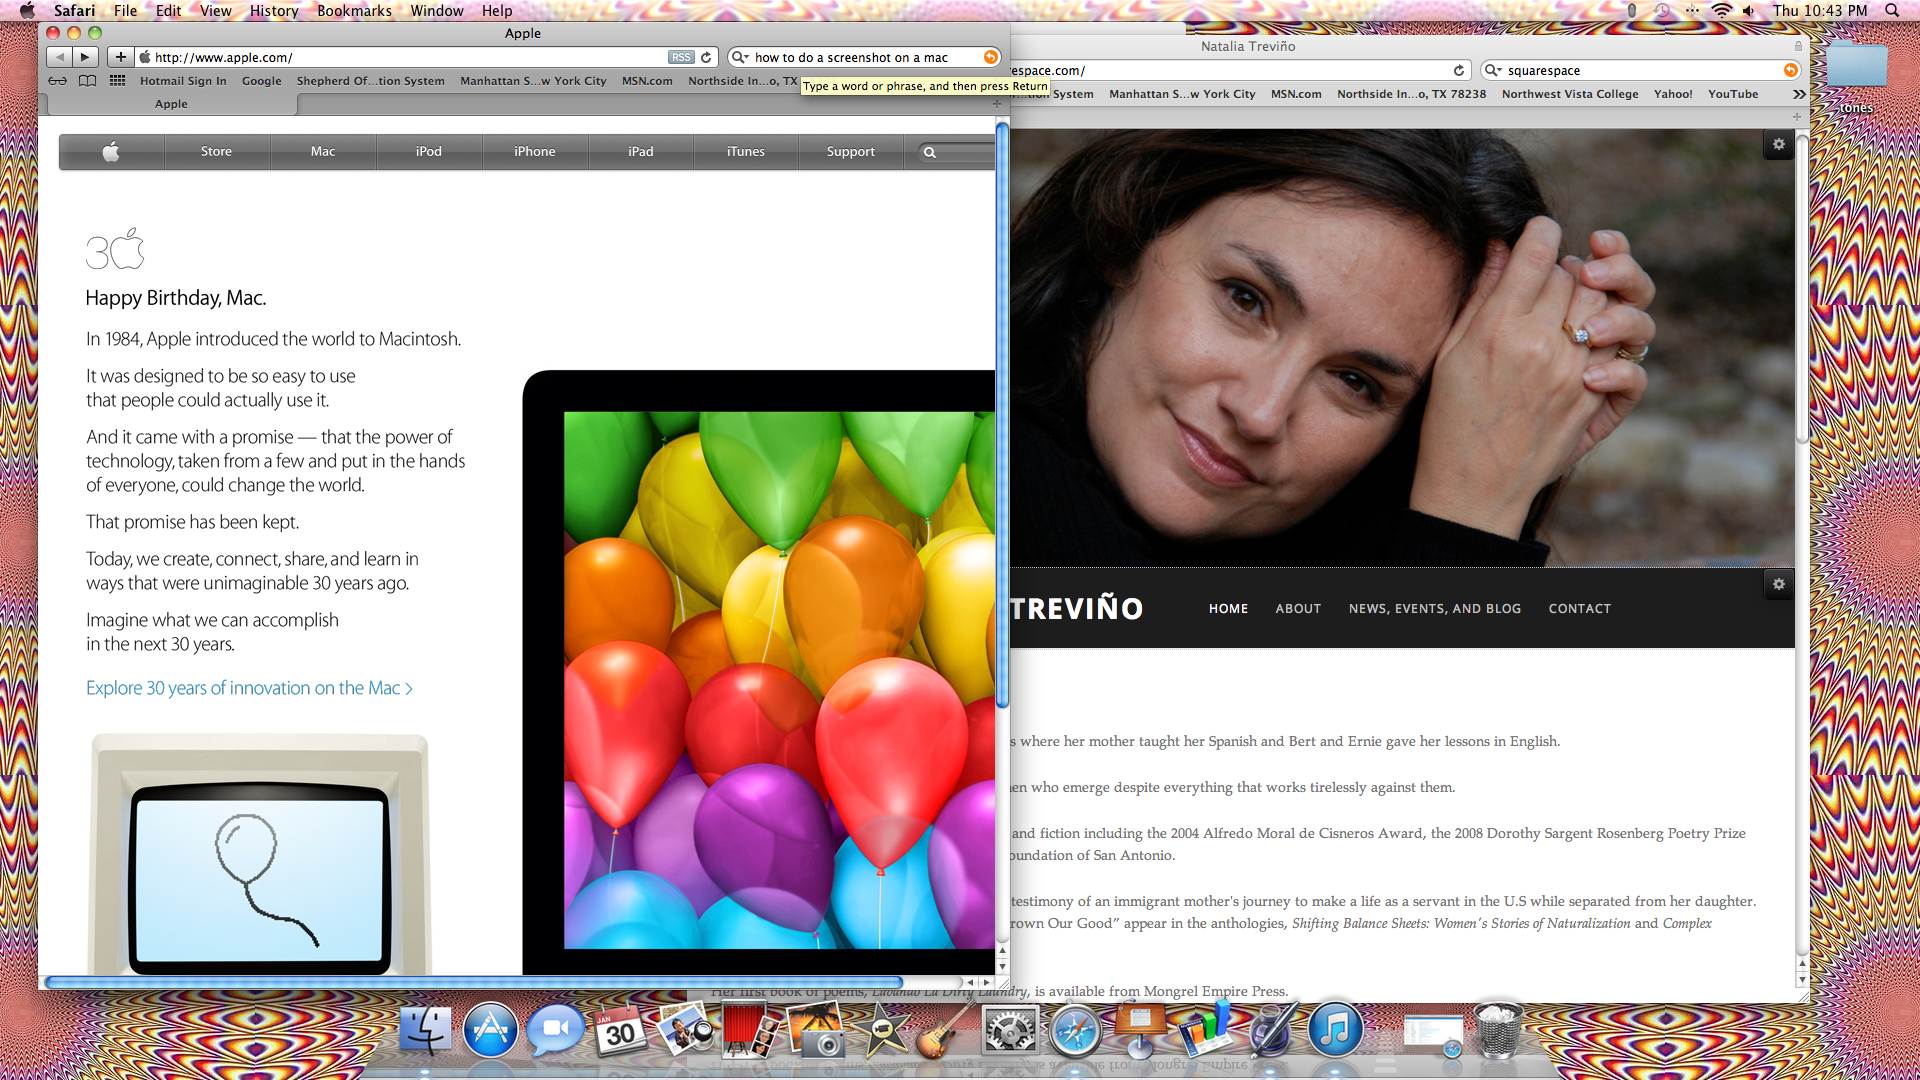1920x1080 pixels.
Task: Open the Support section on apple.com
Action: [851, 152]
